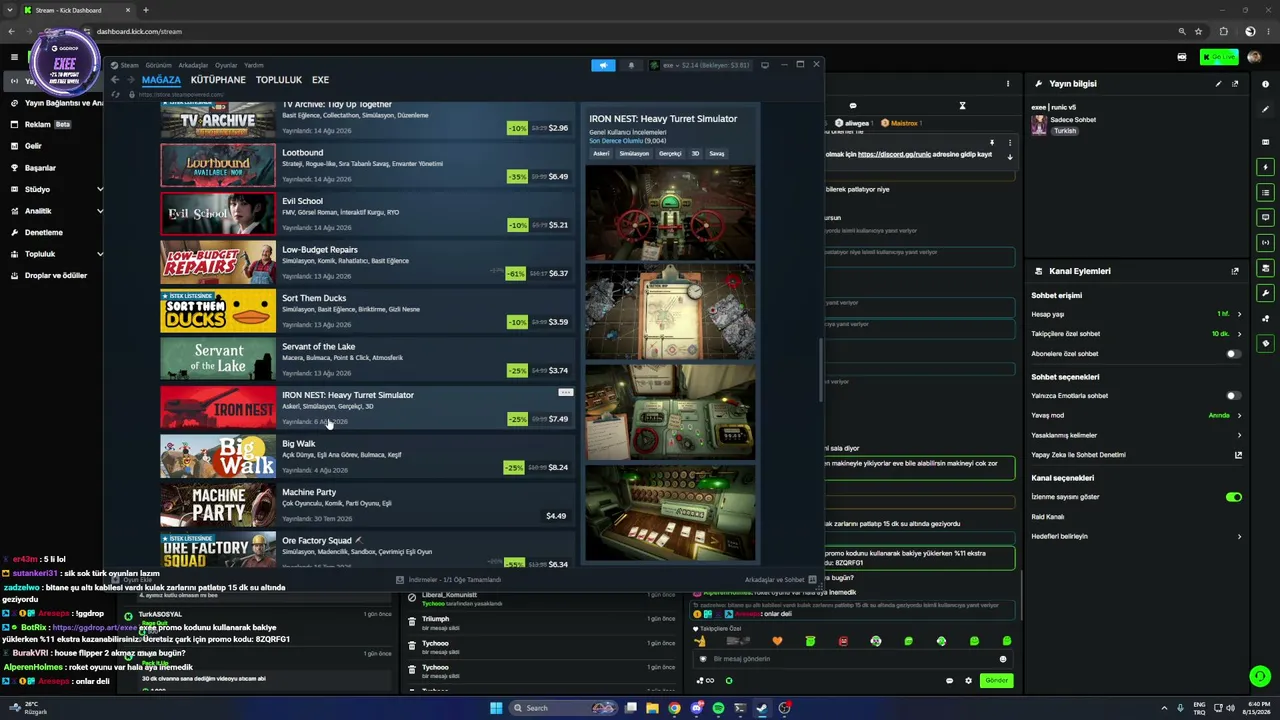Edit stream info with pencil icon

(1218, 84)
